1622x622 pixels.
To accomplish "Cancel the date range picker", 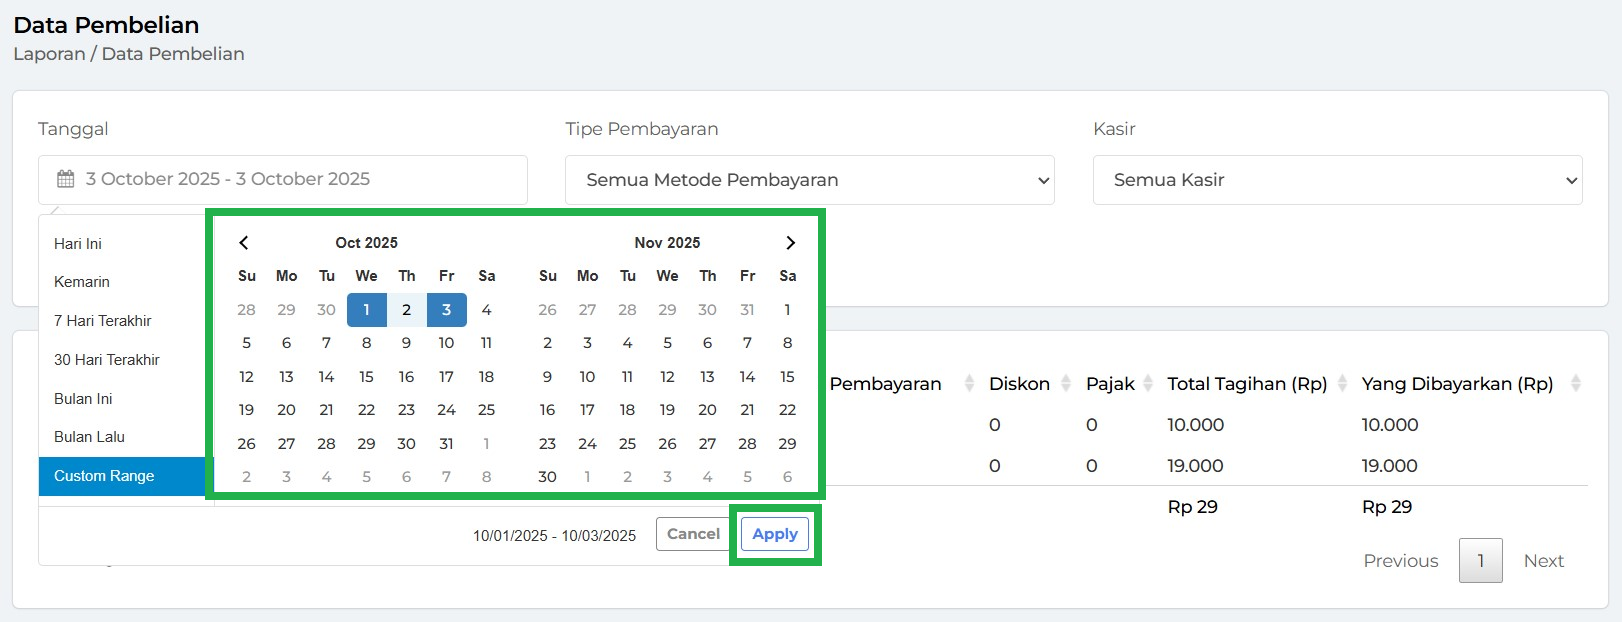I will tap(693, 534).
